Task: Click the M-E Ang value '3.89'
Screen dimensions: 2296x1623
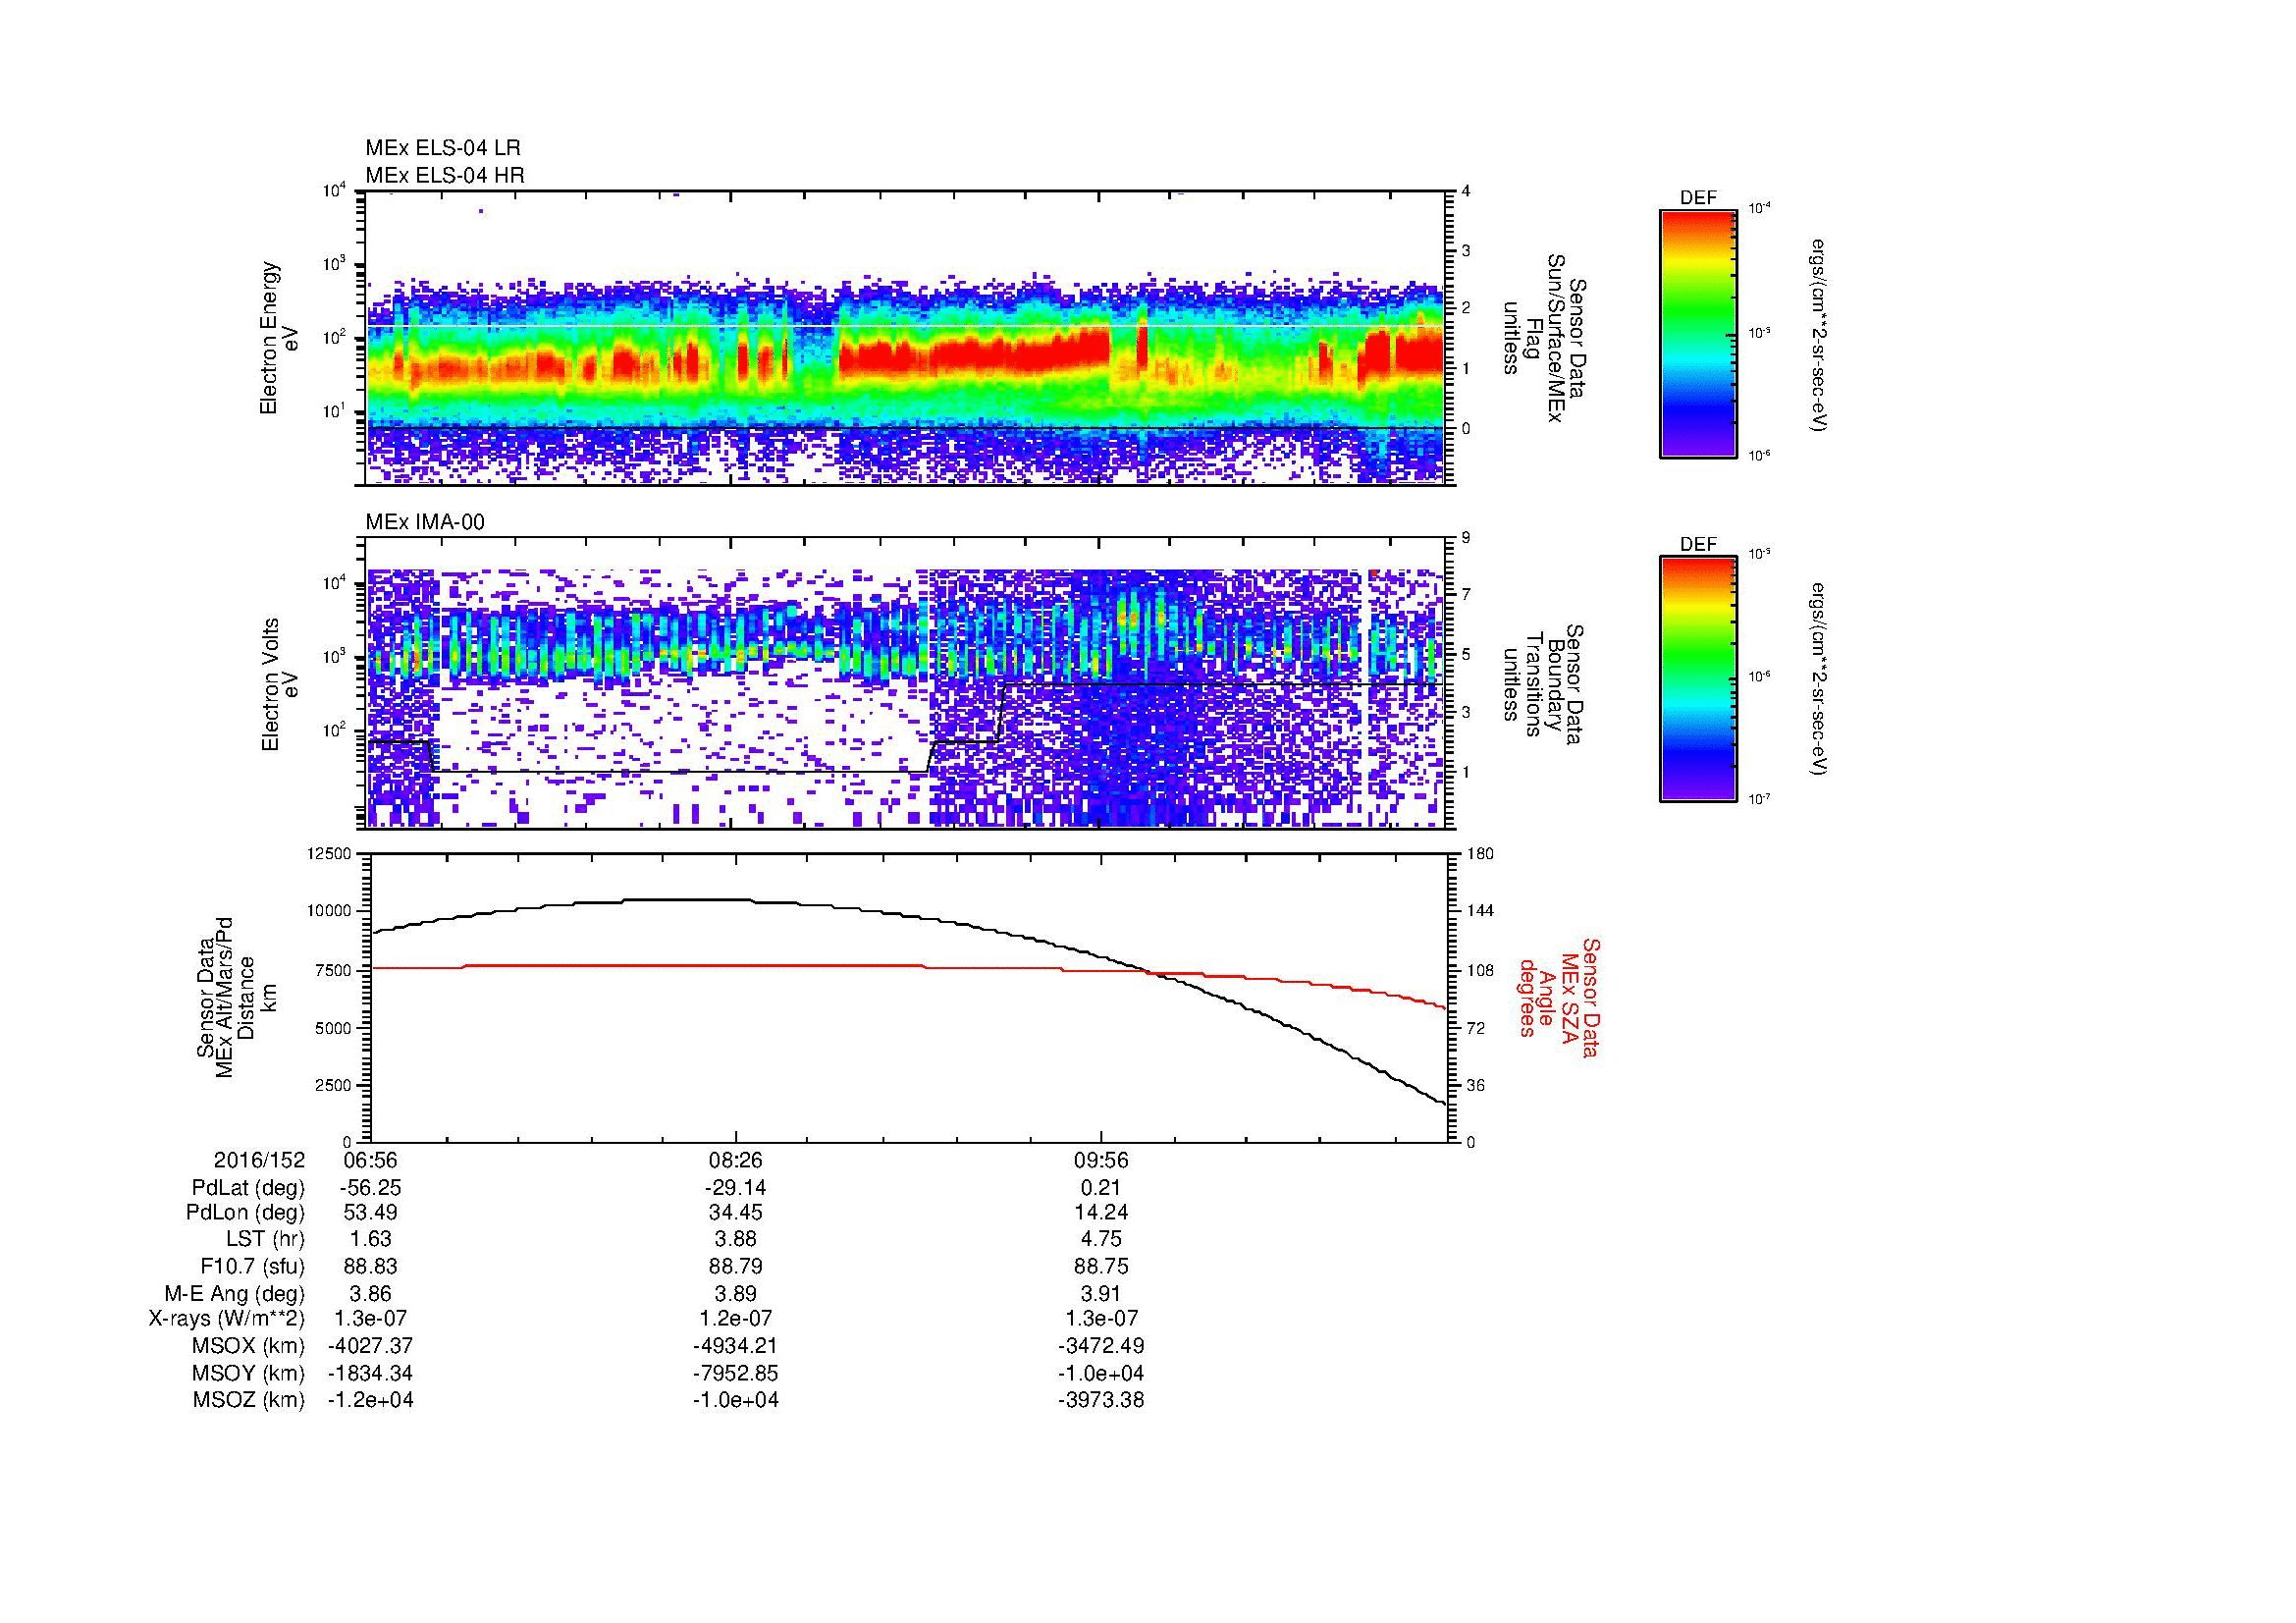Action: click(x=735, y=1293)
